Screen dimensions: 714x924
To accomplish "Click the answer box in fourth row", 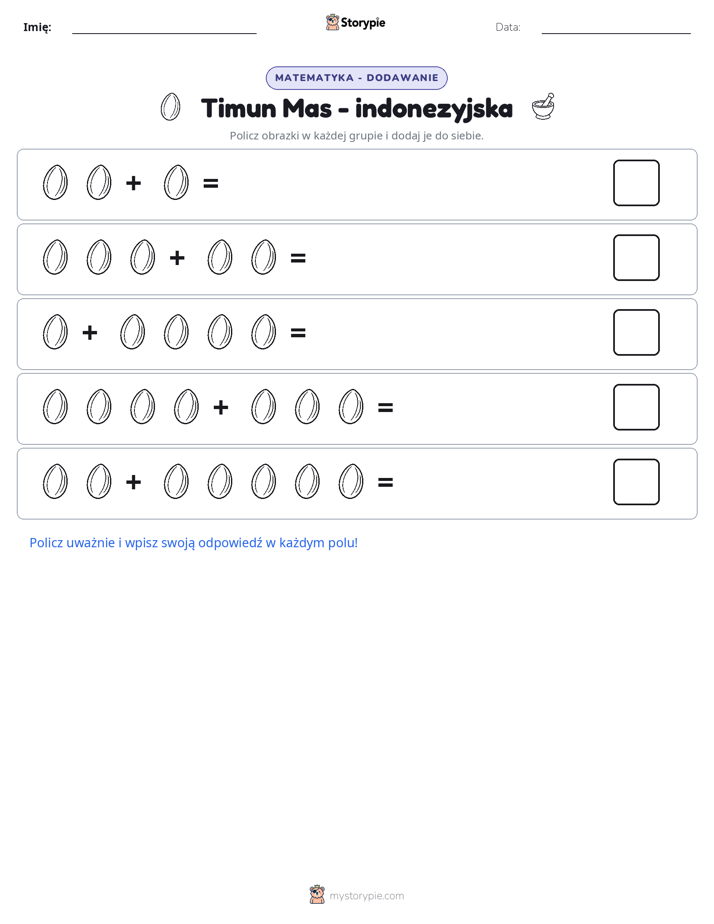I will tap(636, 407).
